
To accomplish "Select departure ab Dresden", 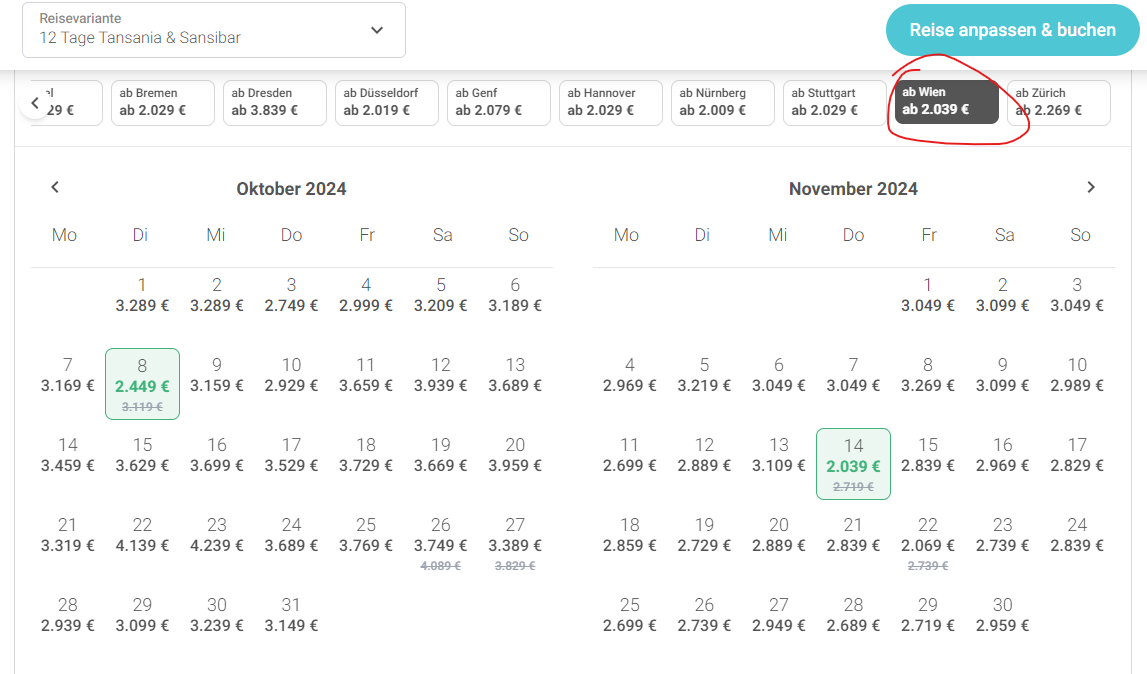I will tap(274, 102).
